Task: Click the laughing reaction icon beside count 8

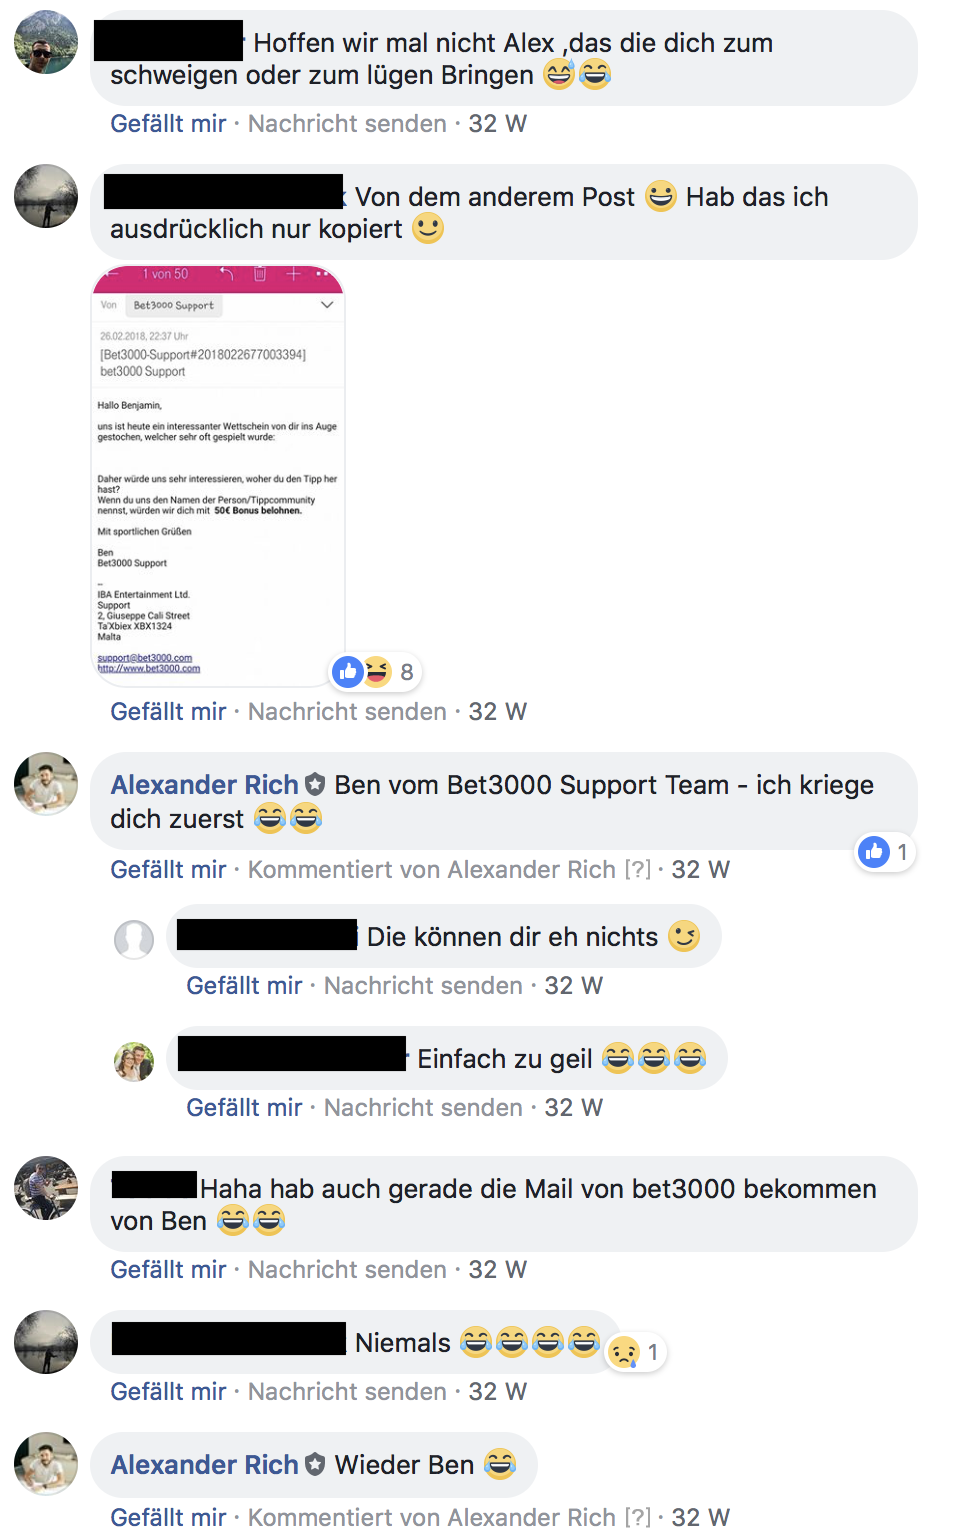Action: click(377, 672)
